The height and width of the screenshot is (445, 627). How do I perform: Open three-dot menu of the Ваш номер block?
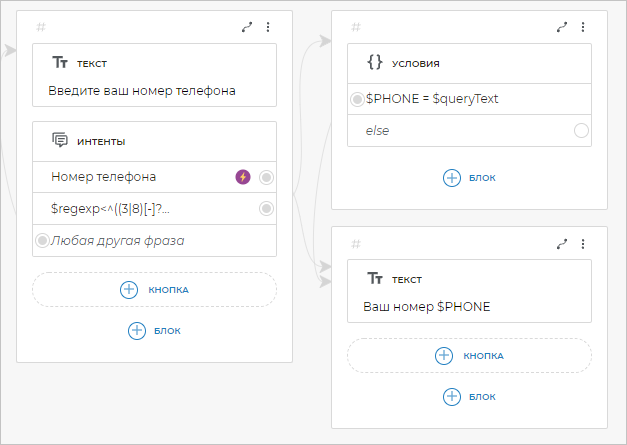pos(583,243)
